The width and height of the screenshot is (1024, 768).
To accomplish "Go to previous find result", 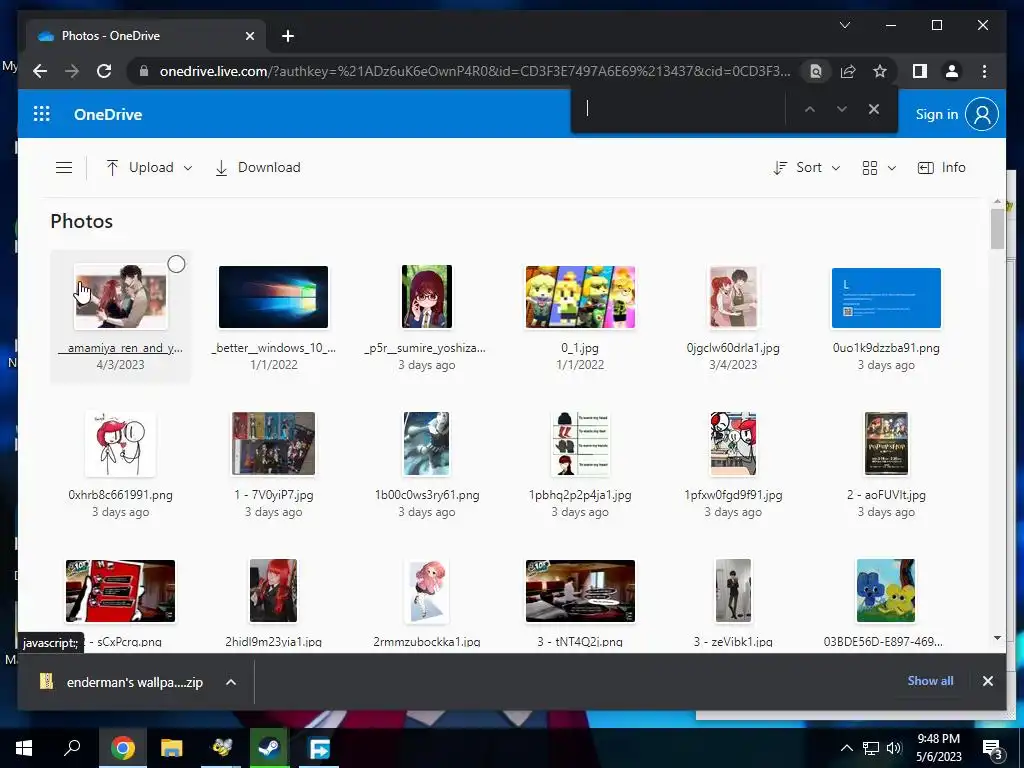I will click(x=810, y=109).
